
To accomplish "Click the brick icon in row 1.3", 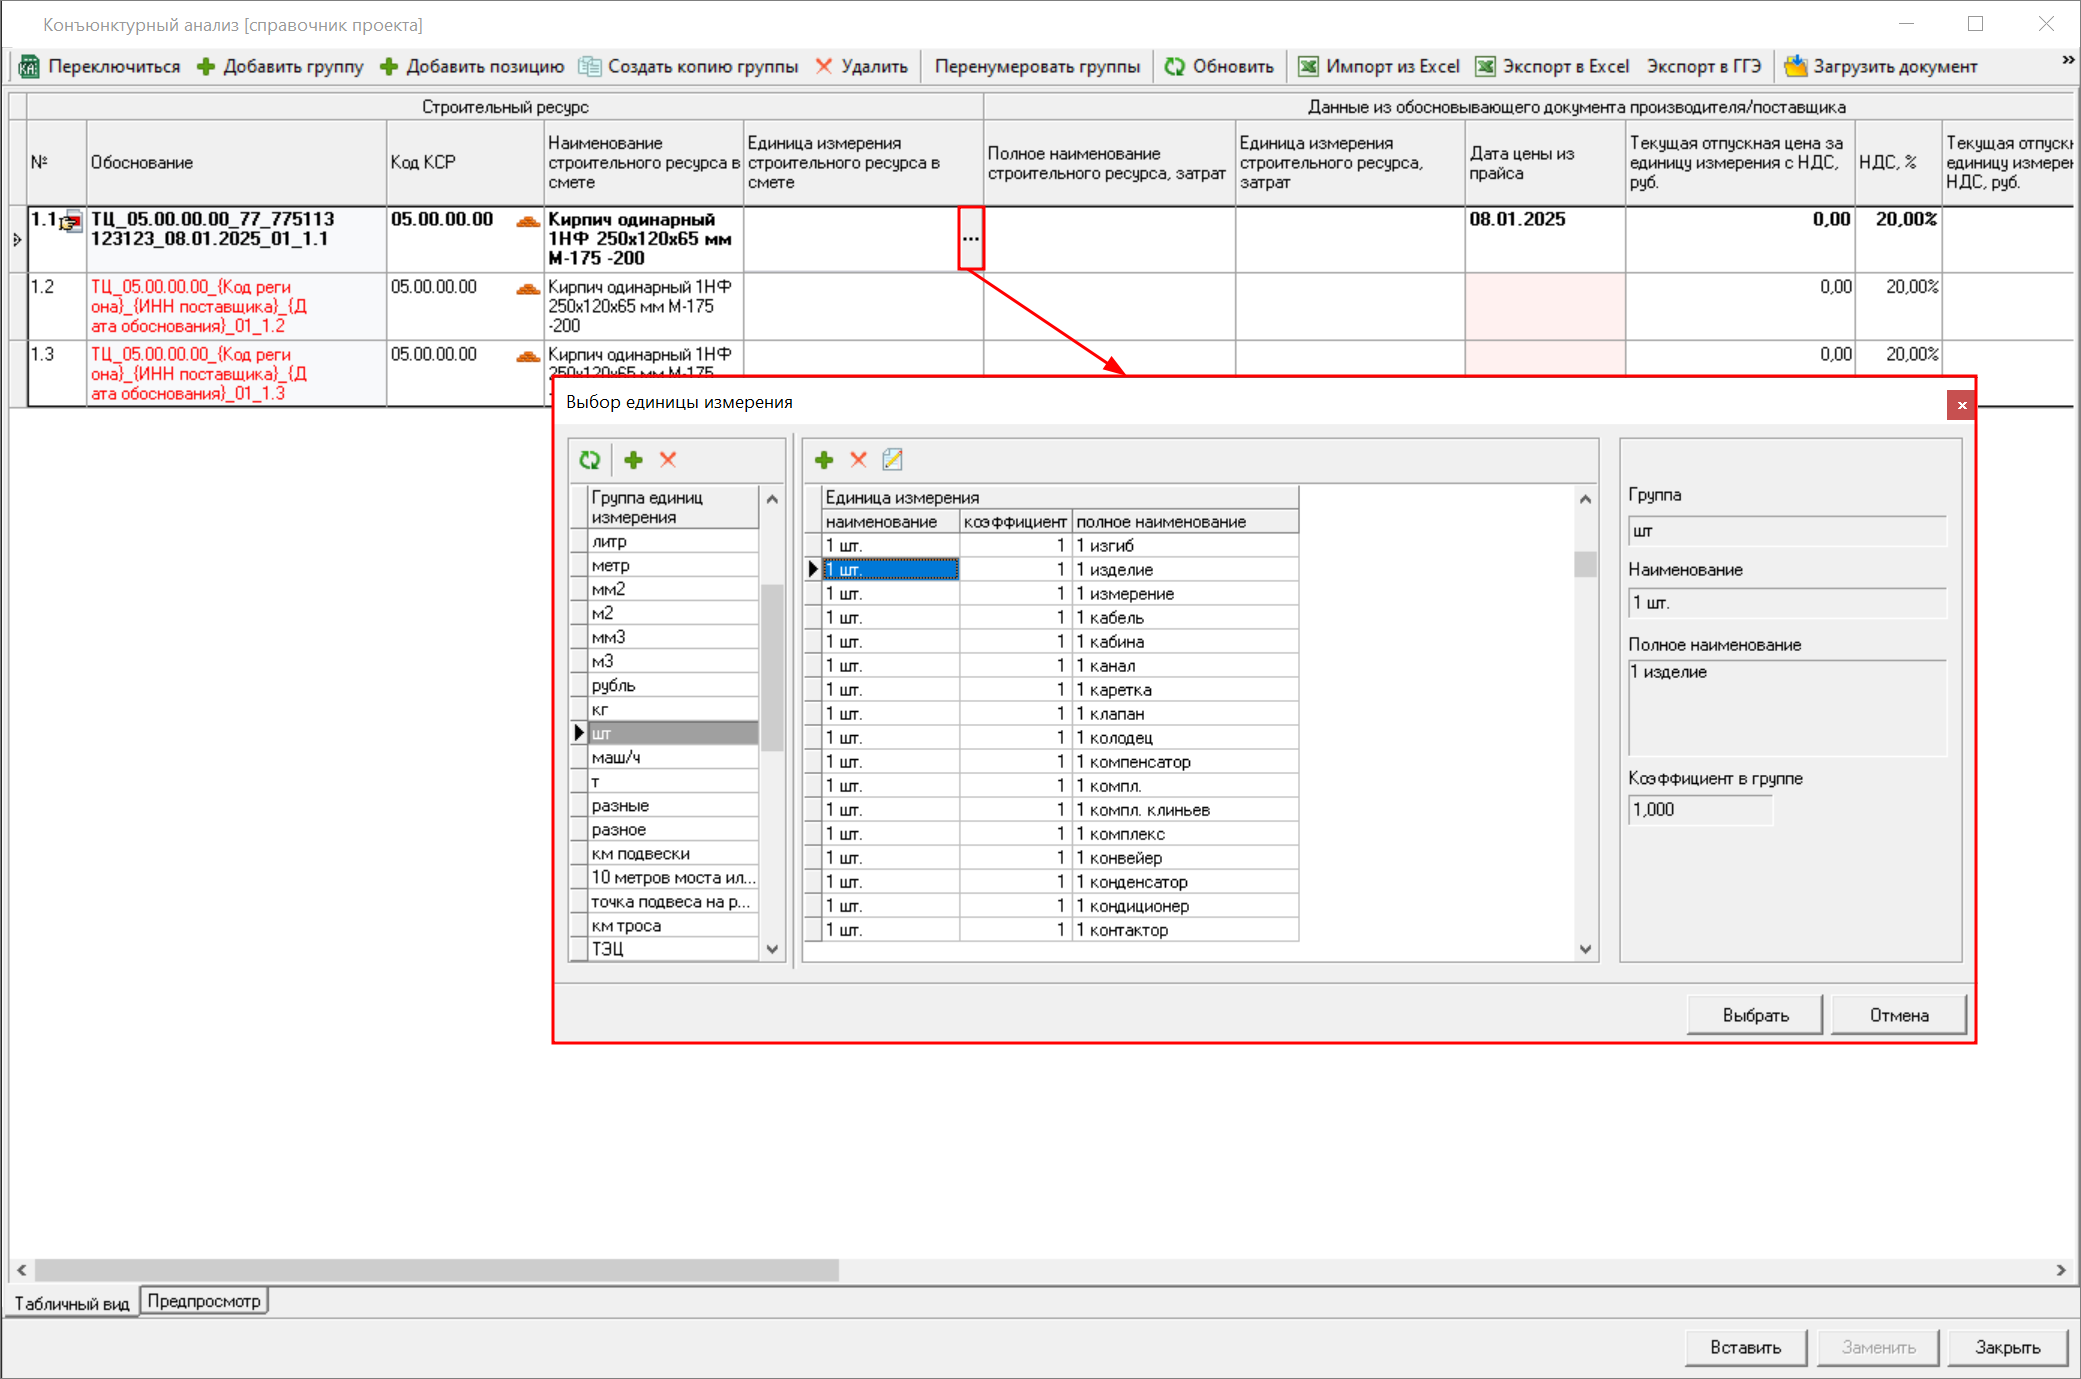I will 528,356.
